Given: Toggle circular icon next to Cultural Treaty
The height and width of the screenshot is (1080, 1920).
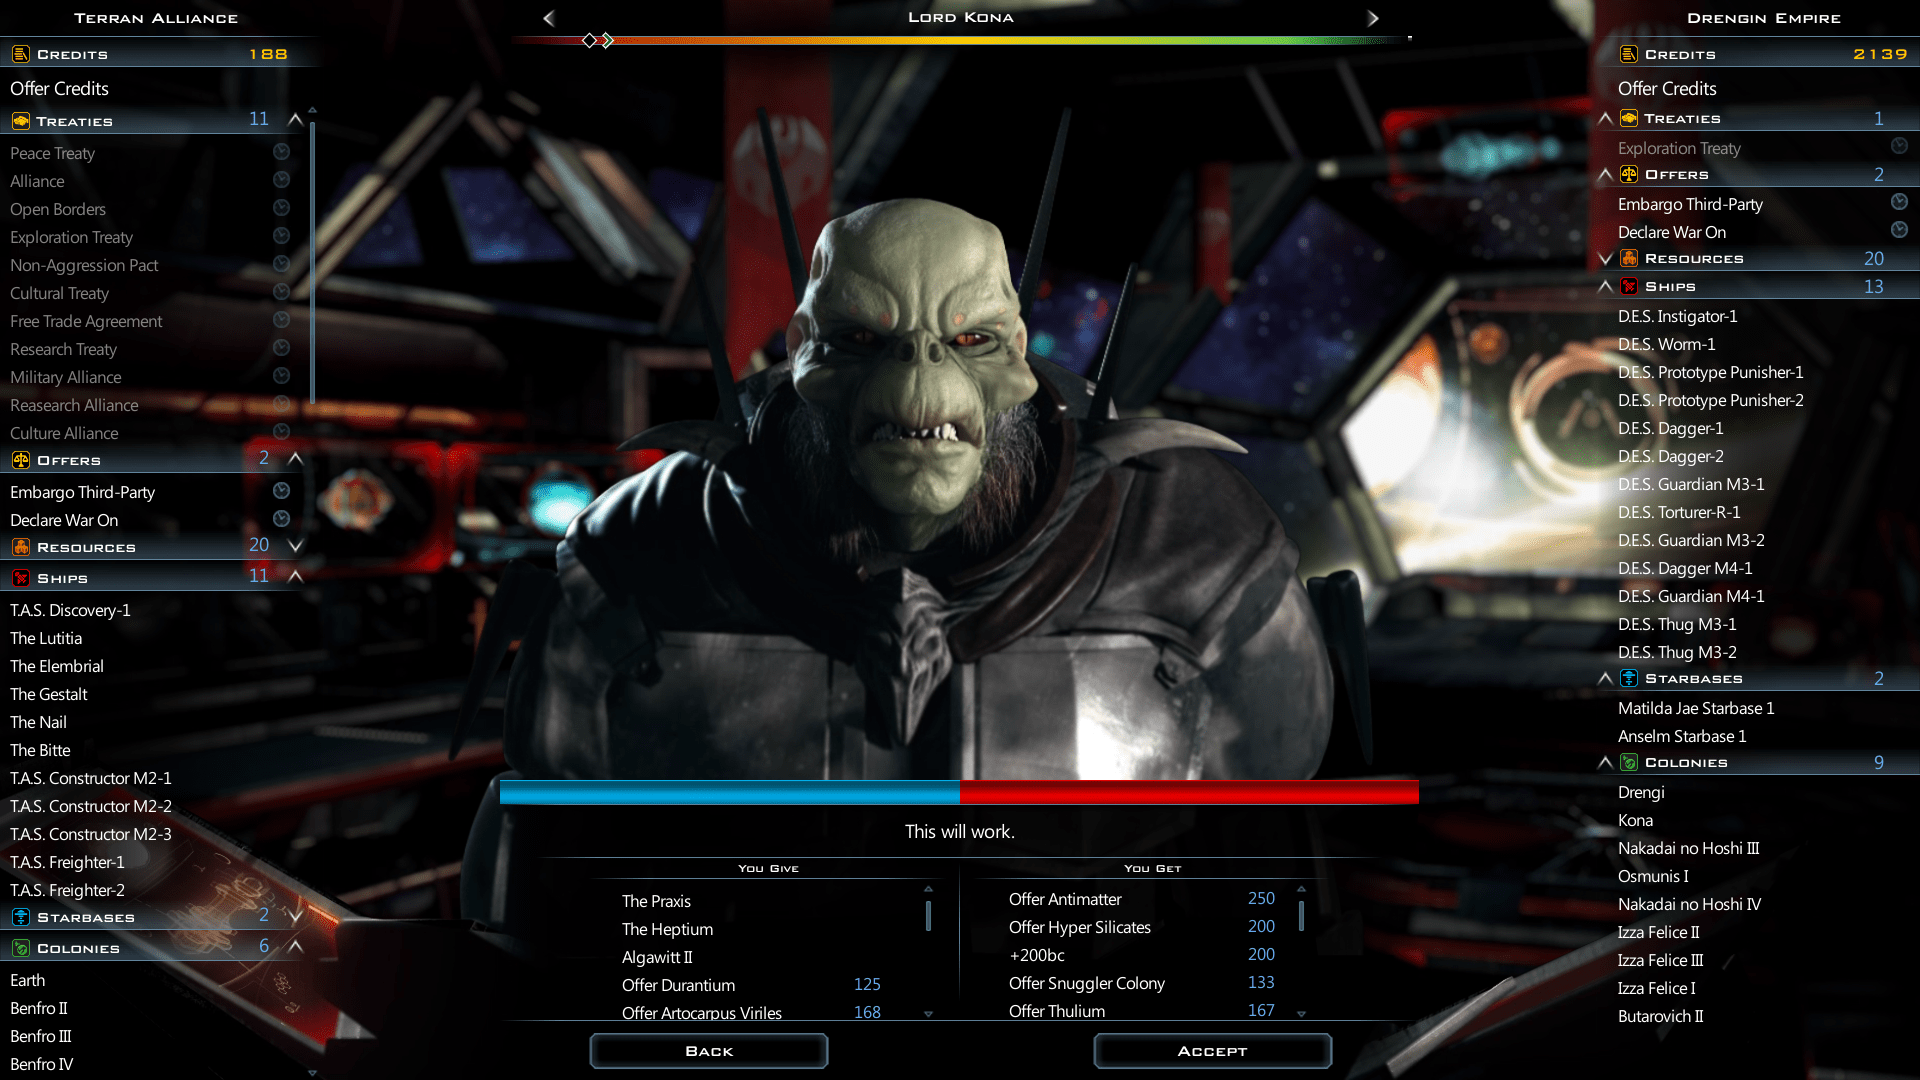Looking at the screenshot, I should (282, 291).
